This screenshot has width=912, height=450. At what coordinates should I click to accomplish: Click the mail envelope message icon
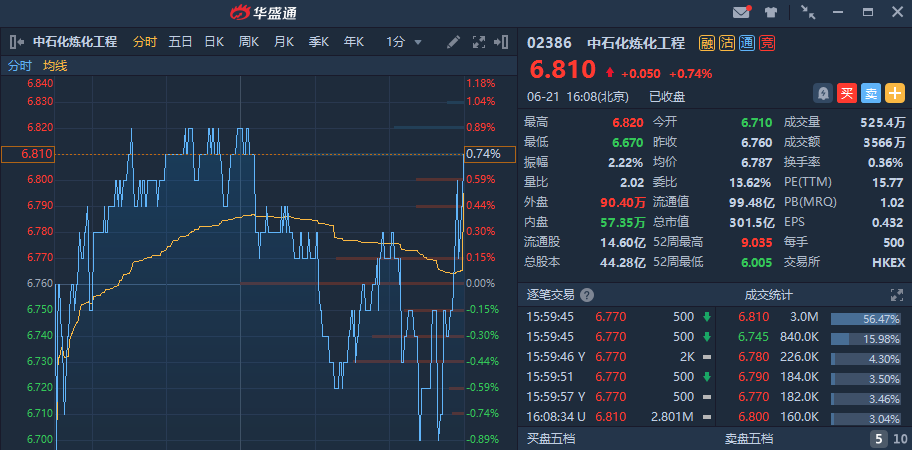pos(740,13)
